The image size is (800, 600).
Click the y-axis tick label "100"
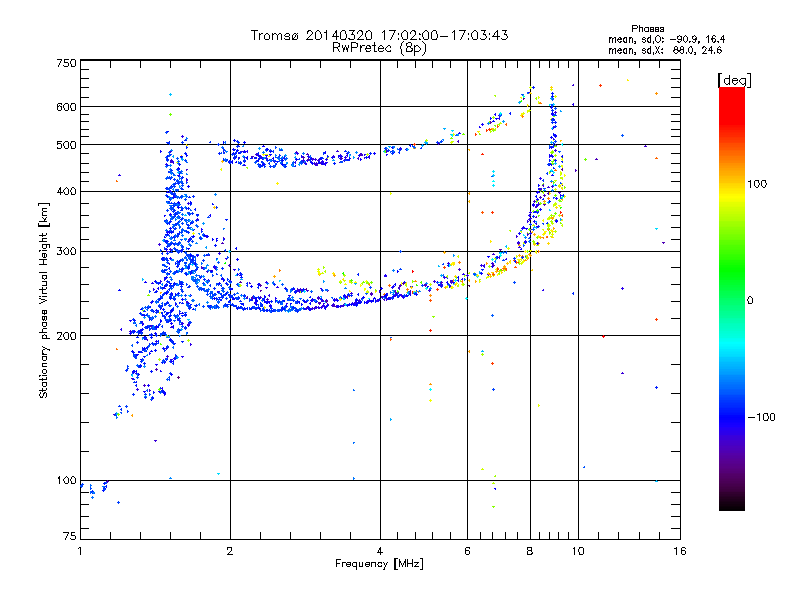(66, 481)
